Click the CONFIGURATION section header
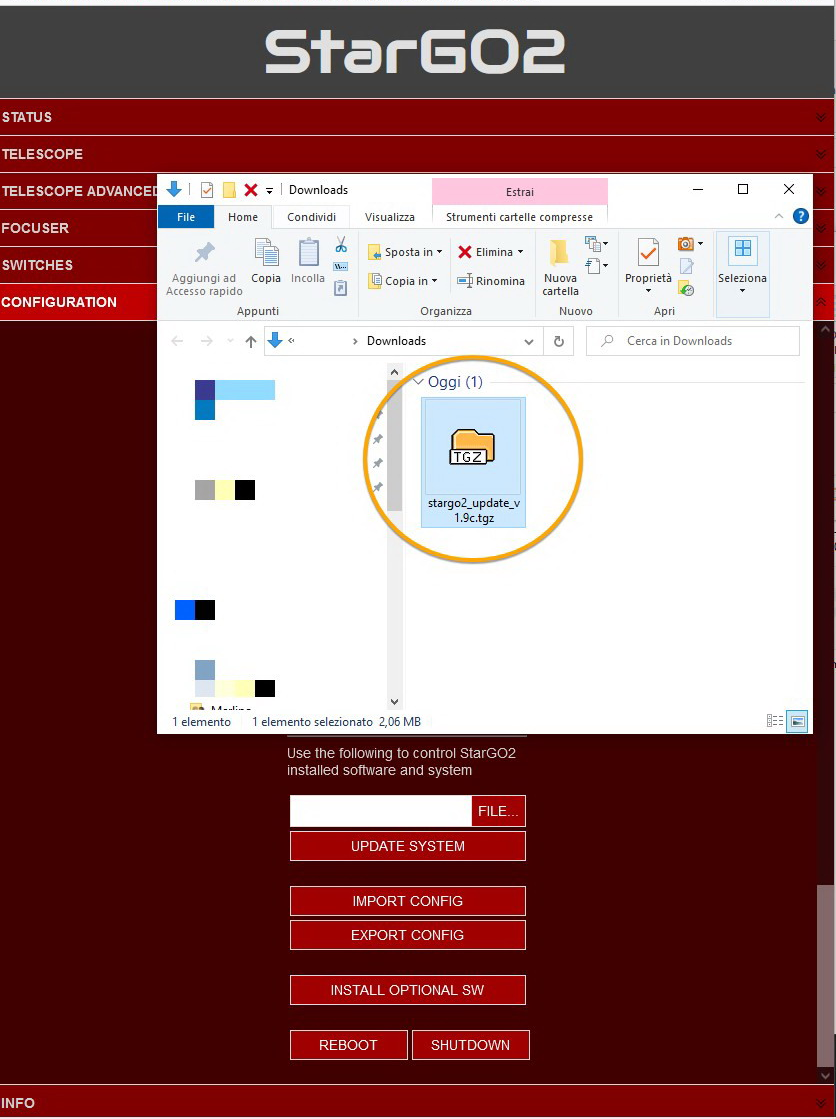The height and width of the screenshot is (1119, 836). [x=79, y=302]
